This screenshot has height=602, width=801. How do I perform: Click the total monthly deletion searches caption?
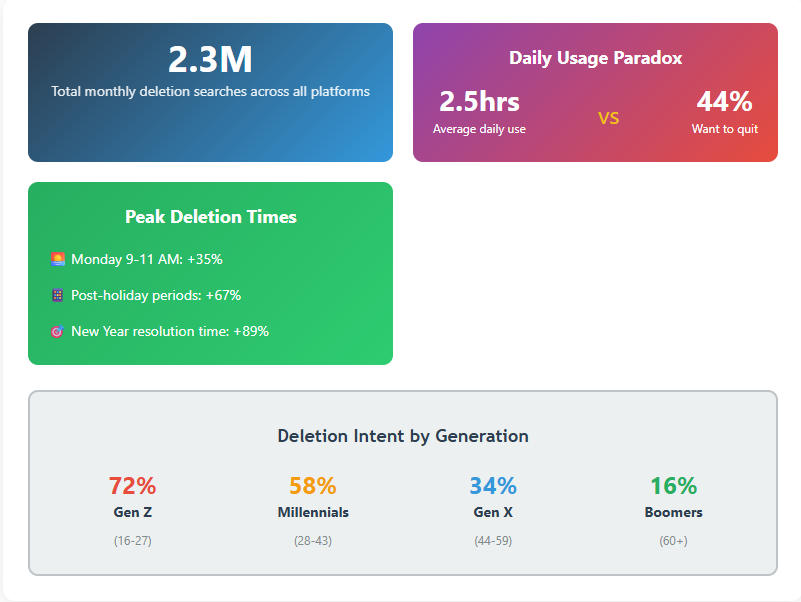[x=210, y=92]
